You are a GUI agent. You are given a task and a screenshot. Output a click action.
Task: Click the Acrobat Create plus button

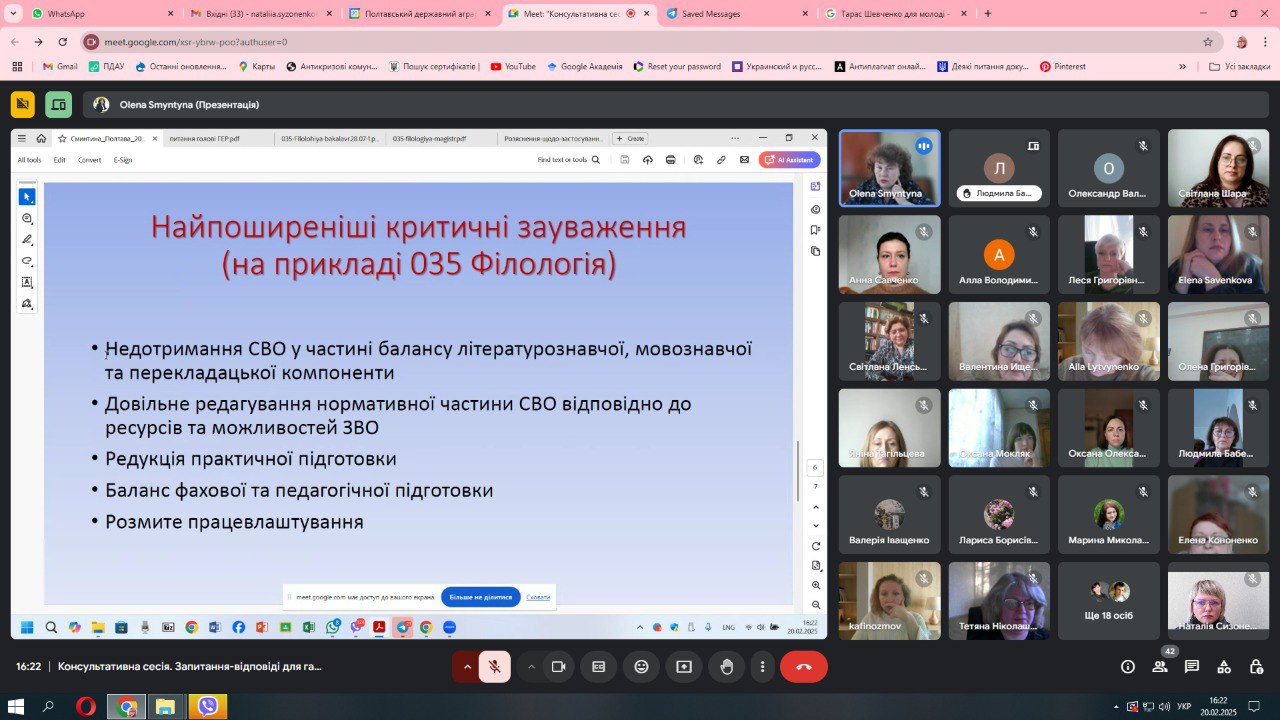[630, 138]
